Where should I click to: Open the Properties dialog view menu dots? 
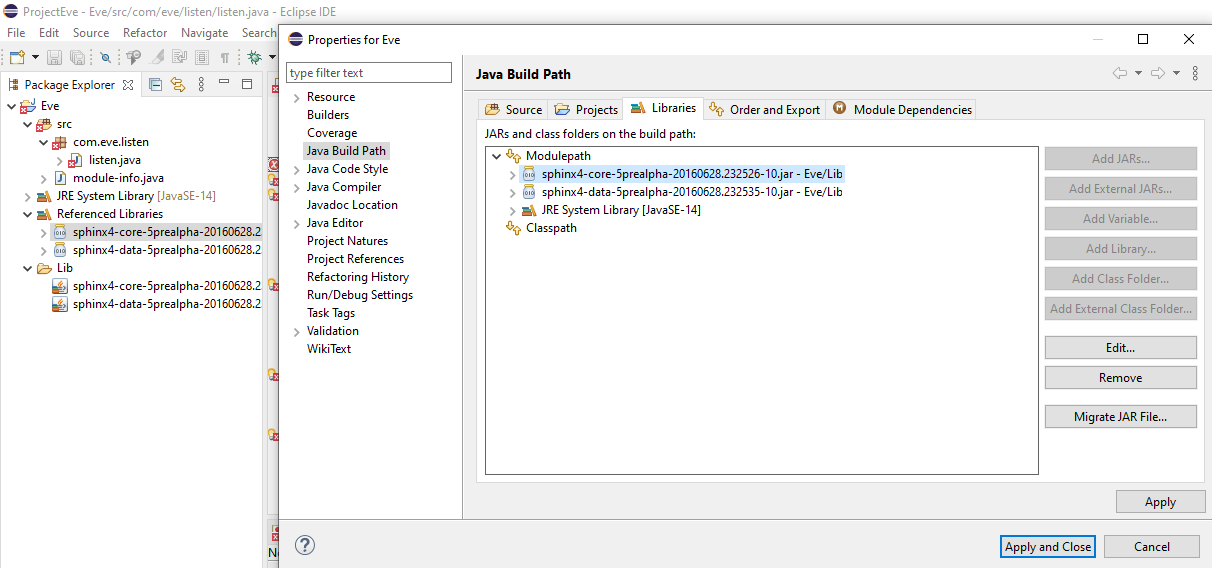[1196, 73]
